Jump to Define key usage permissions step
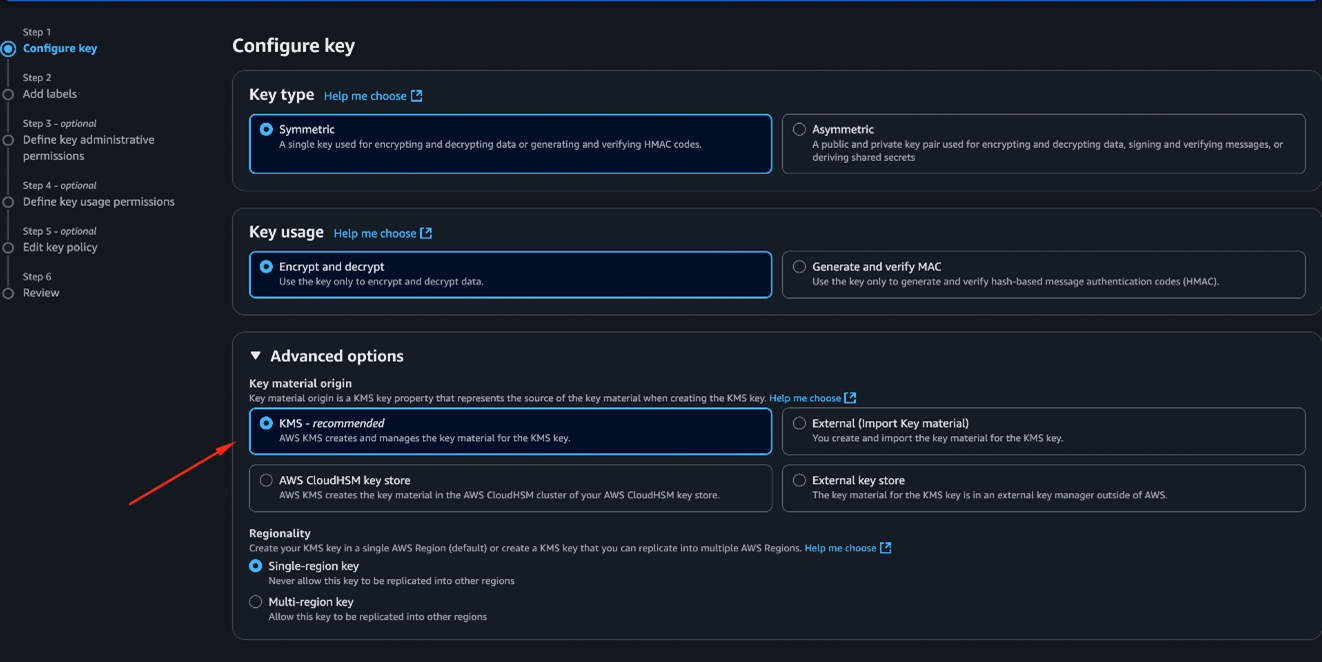This screenshot has width=1322, height=662. (x=98, y=202)
